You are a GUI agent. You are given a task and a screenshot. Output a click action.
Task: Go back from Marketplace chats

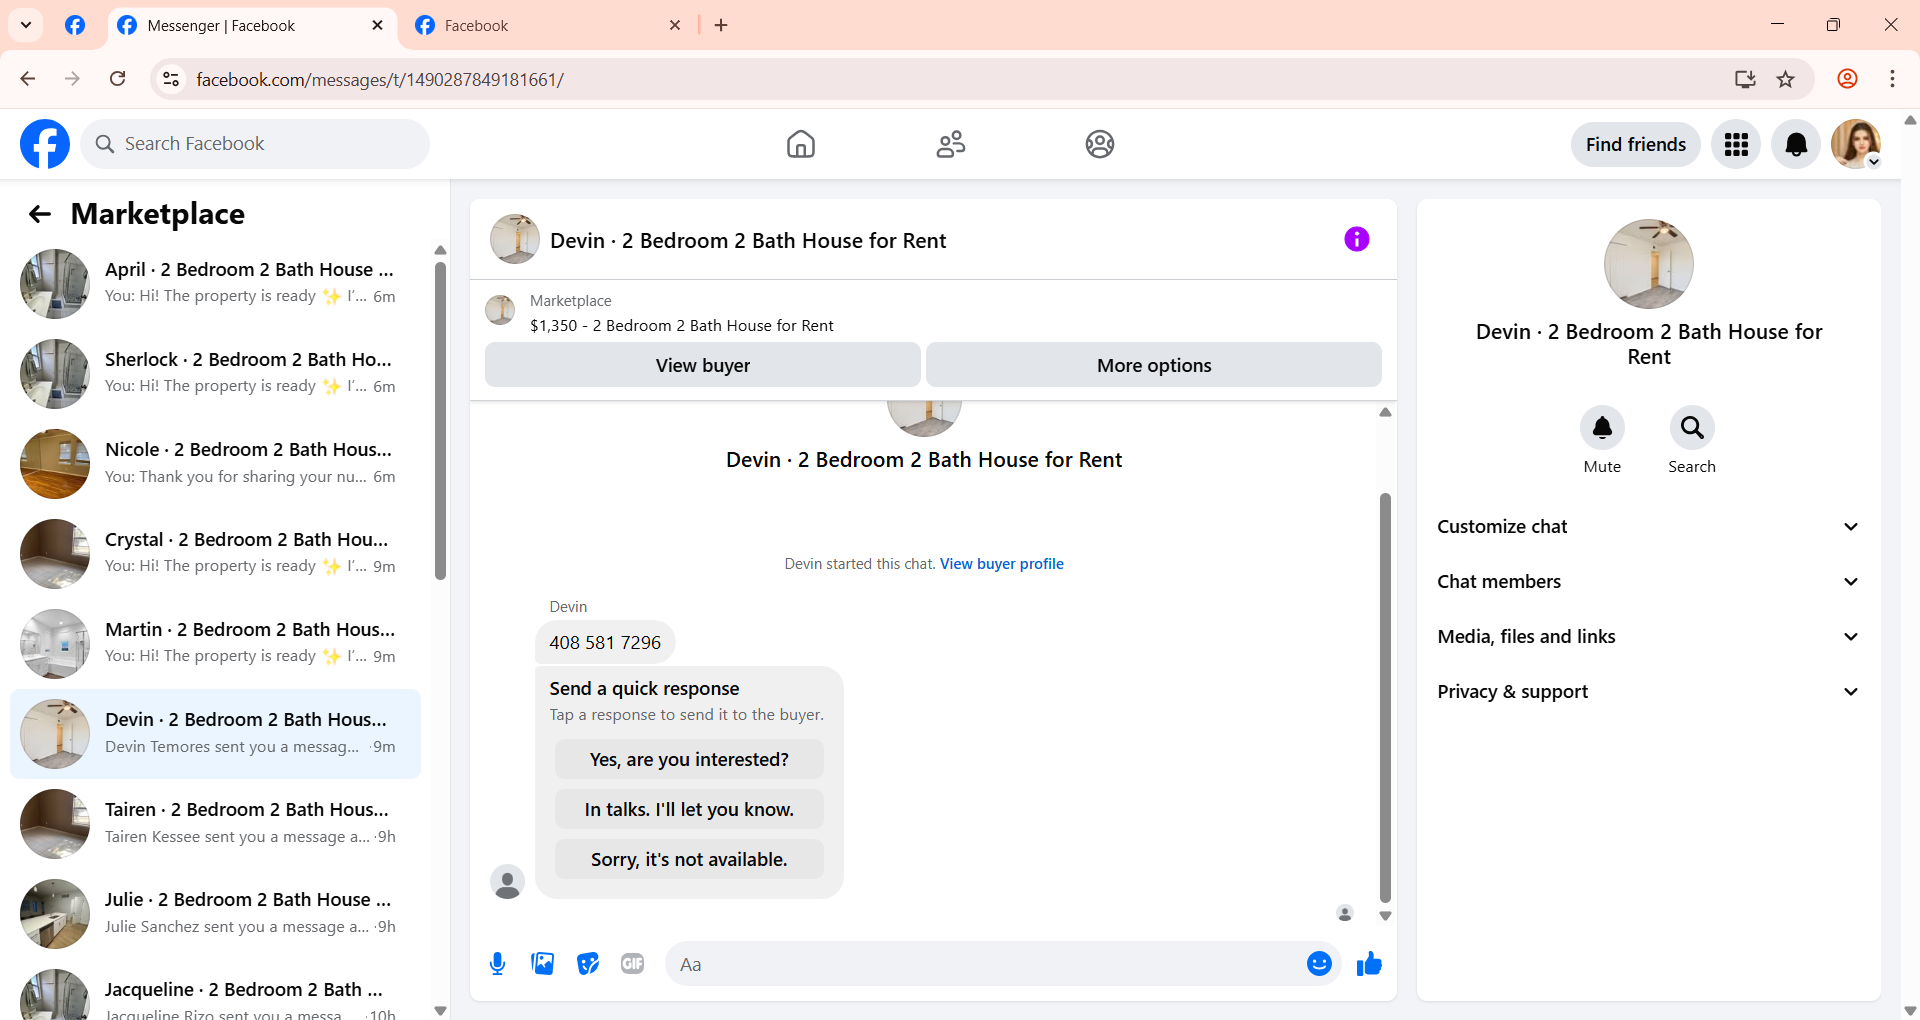click(x=40, y=214)
